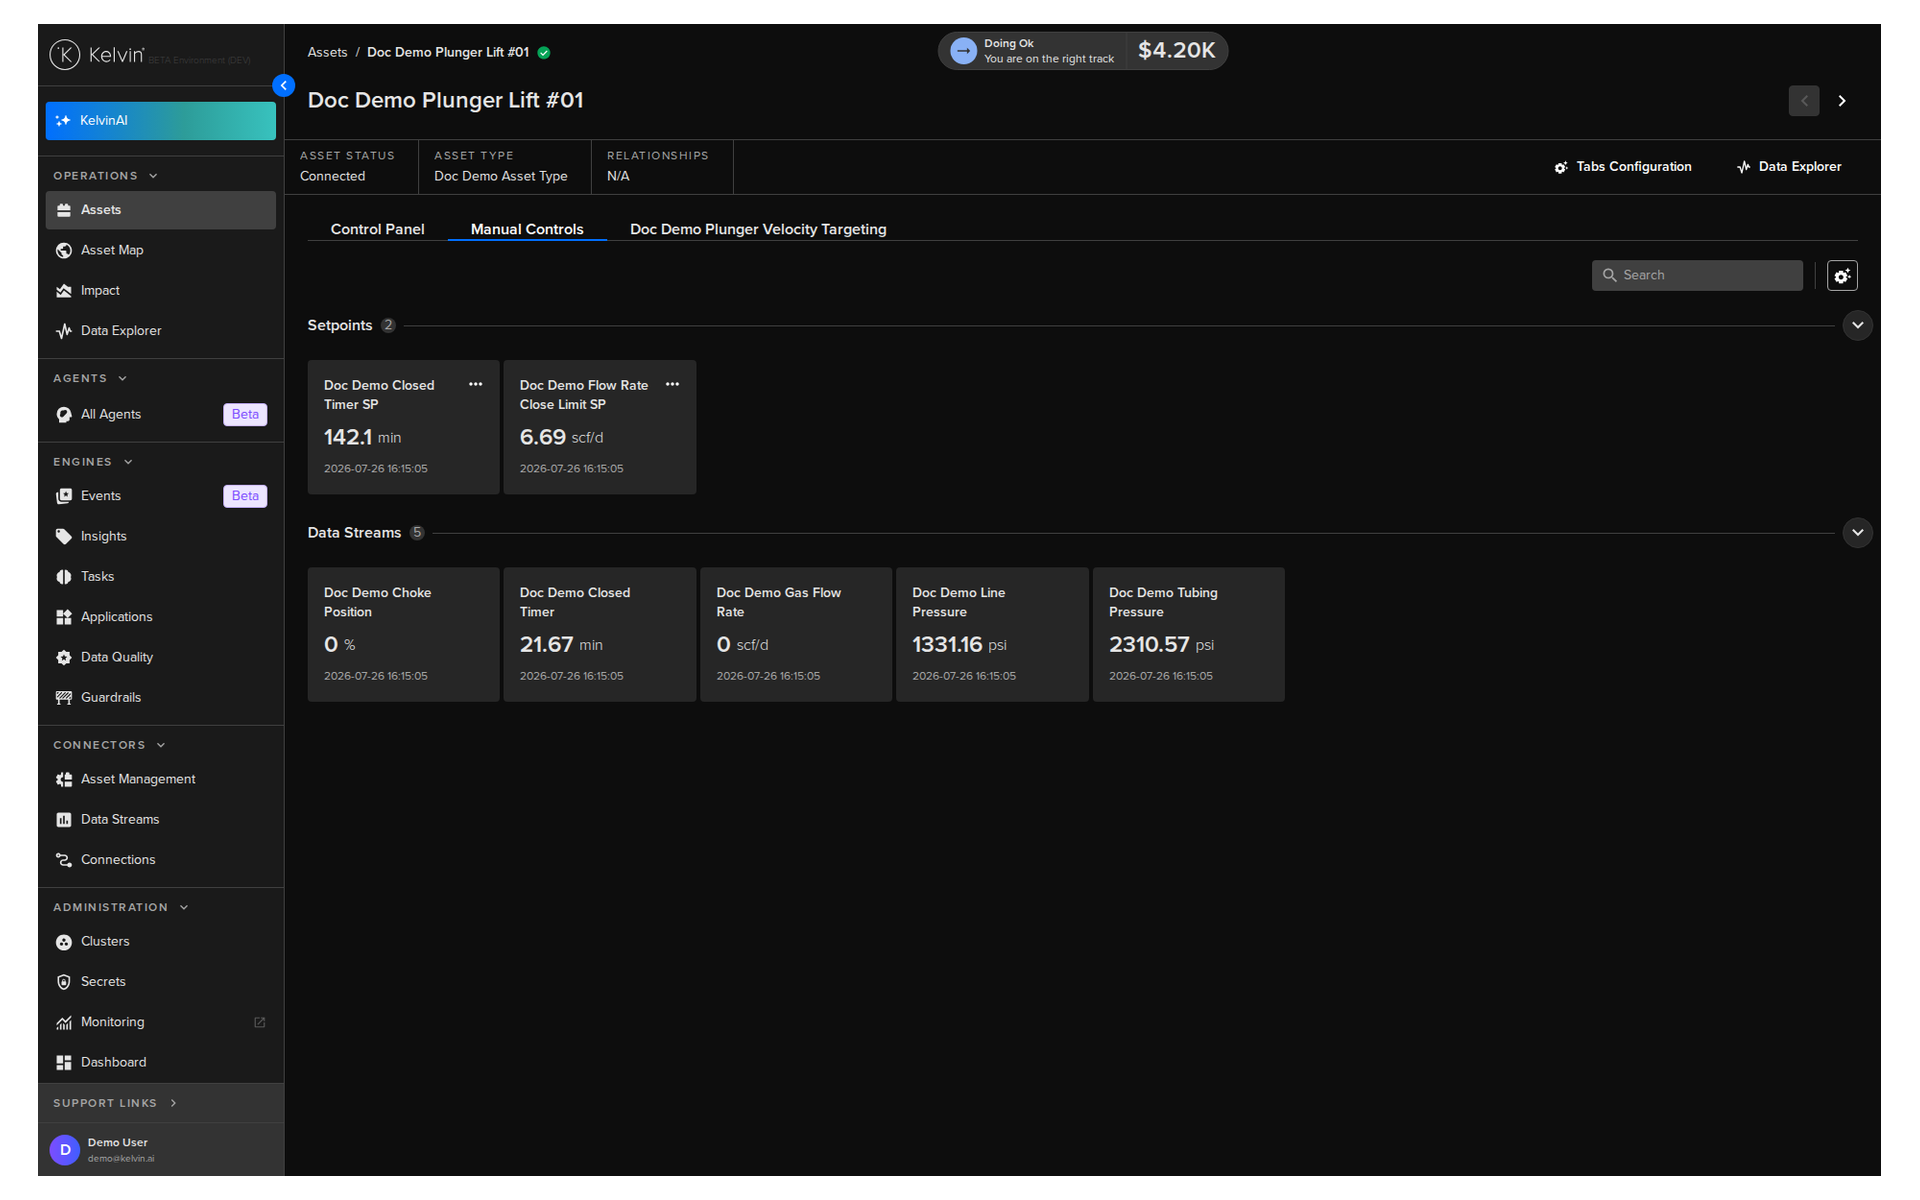This screenshot has height=1200, width=1920.
Task: Open Insights tag icon
Action: 64,537
